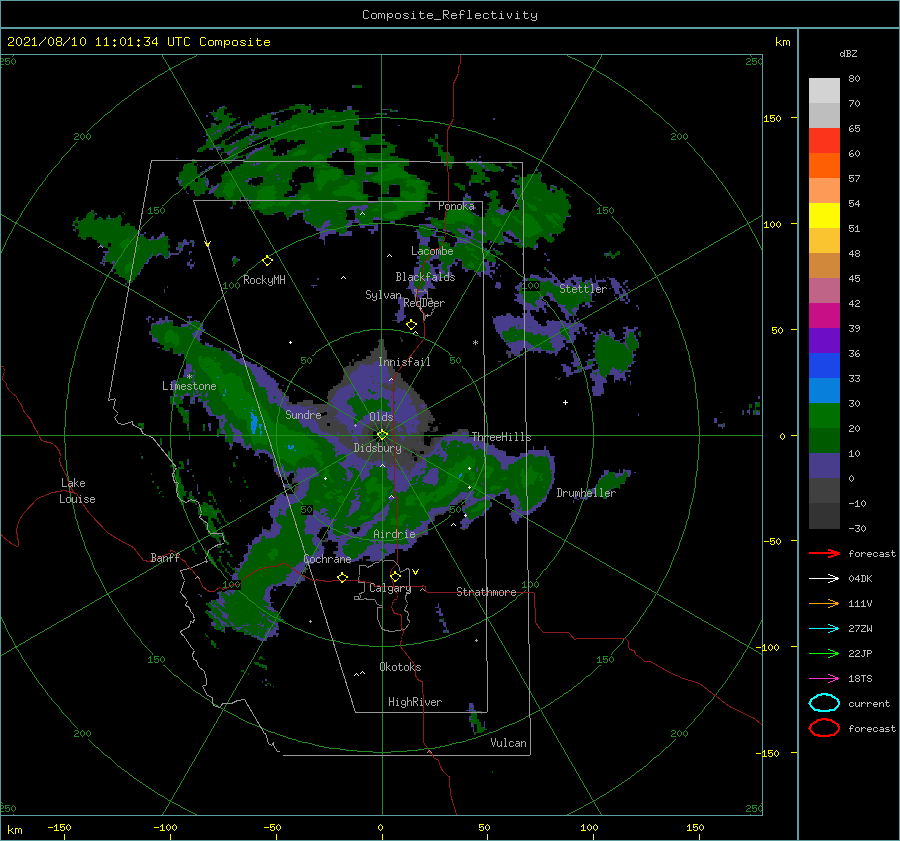Viewport: 900px width, 841px height.
Task: Click the Strathmore label
Action: point(486,592)
